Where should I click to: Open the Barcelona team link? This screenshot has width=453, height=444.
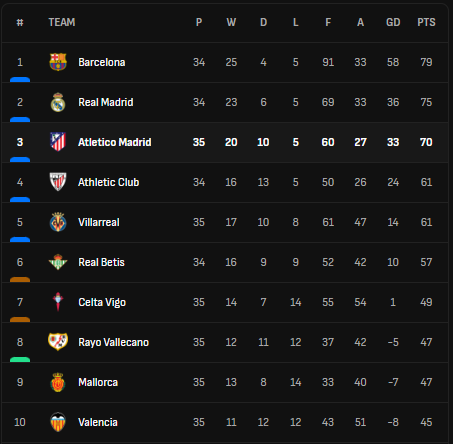point(102,62)
